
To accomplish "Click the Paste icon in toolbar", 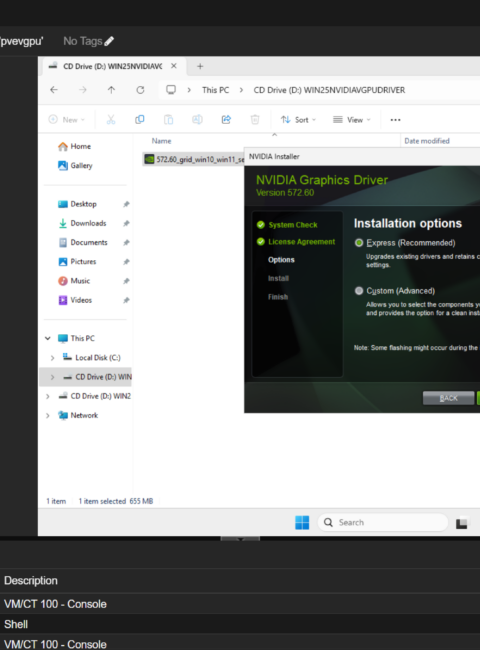I will [x=168, y=120].
